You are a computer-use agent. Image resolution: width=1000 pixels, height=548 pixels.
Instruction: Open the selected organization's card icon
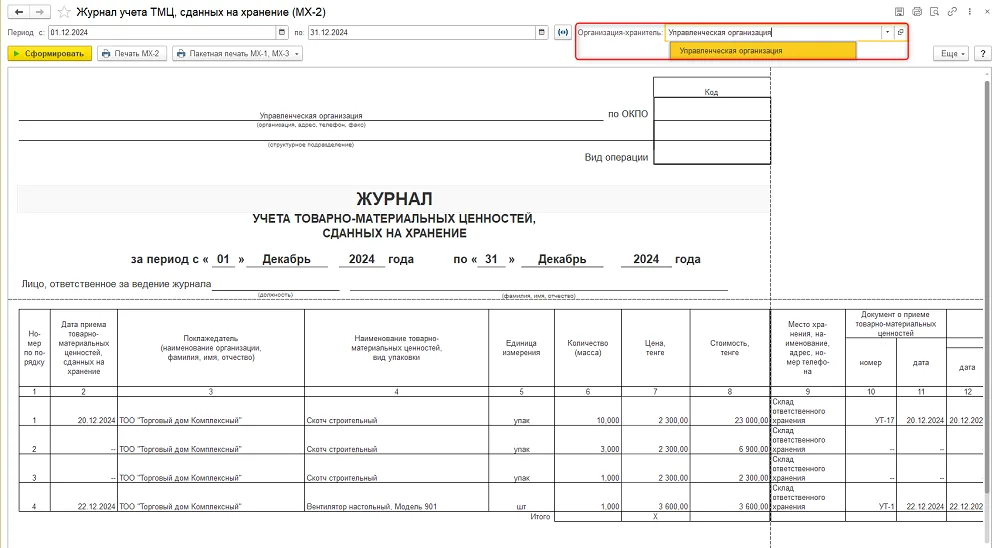coord(901,32)
